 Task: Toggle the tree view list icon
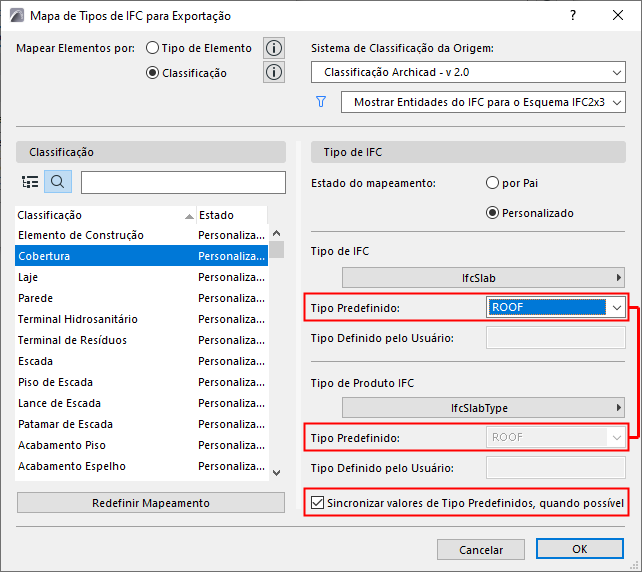tap(30, 182)
